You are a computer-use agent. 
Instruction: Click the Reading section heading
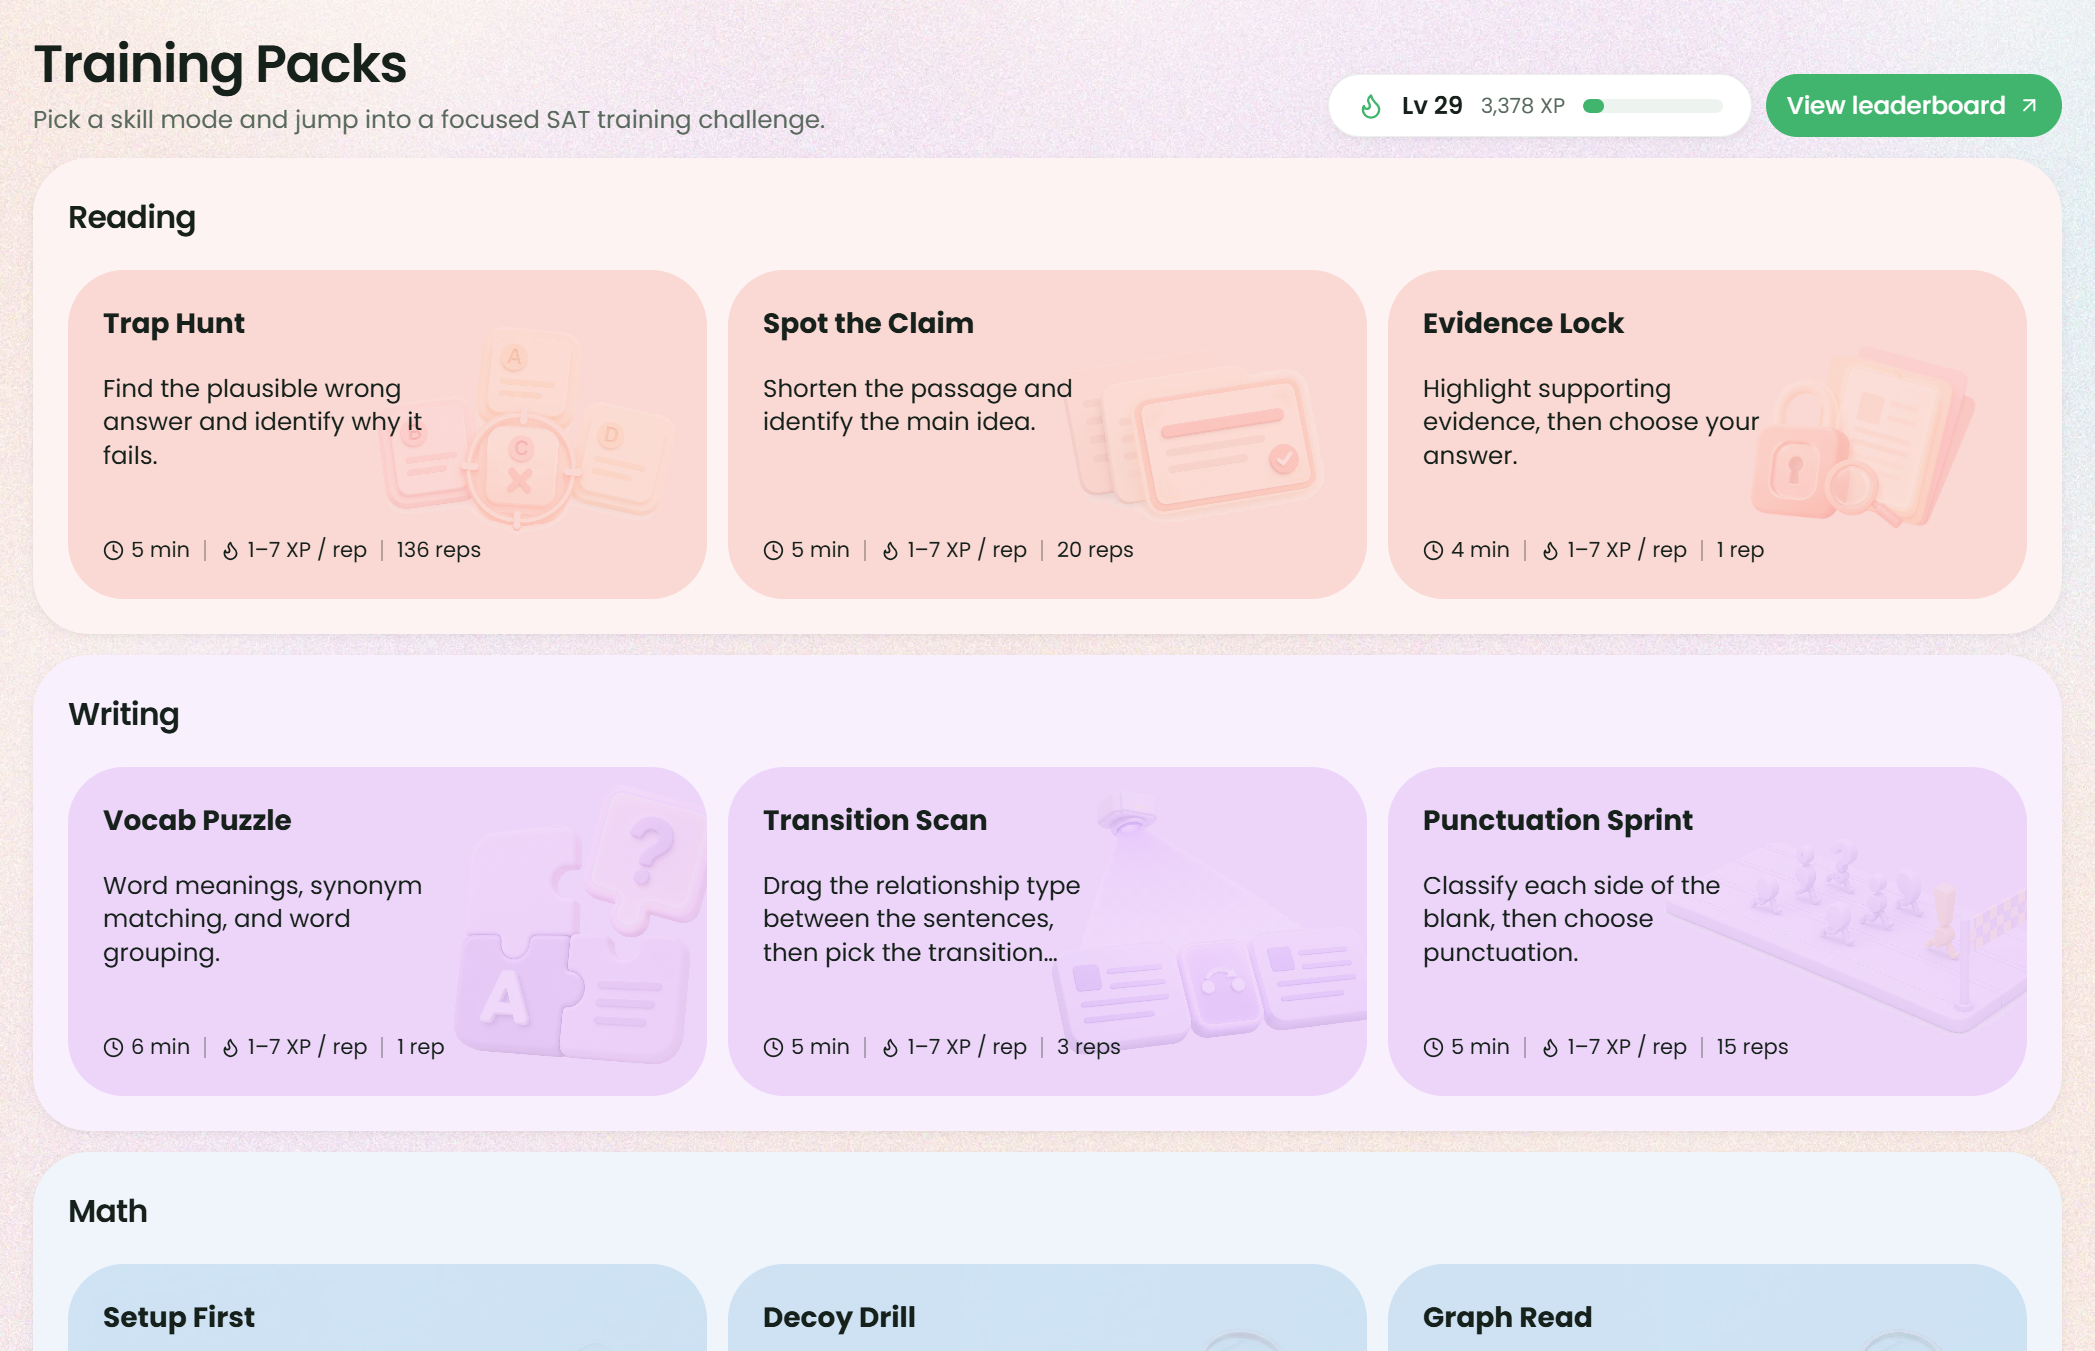[132, 218]
